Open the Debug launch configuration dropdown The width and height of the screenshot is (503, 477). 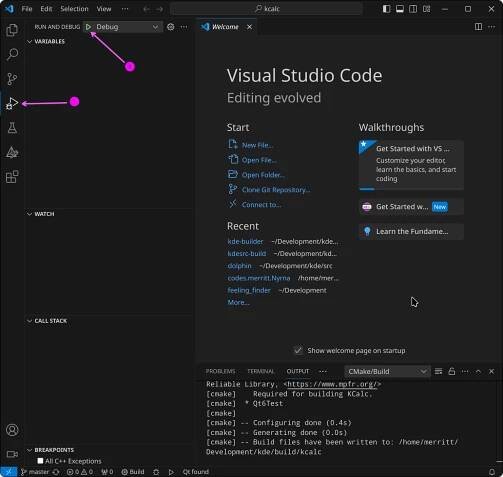pyautogui.click(x=127, y=27)
